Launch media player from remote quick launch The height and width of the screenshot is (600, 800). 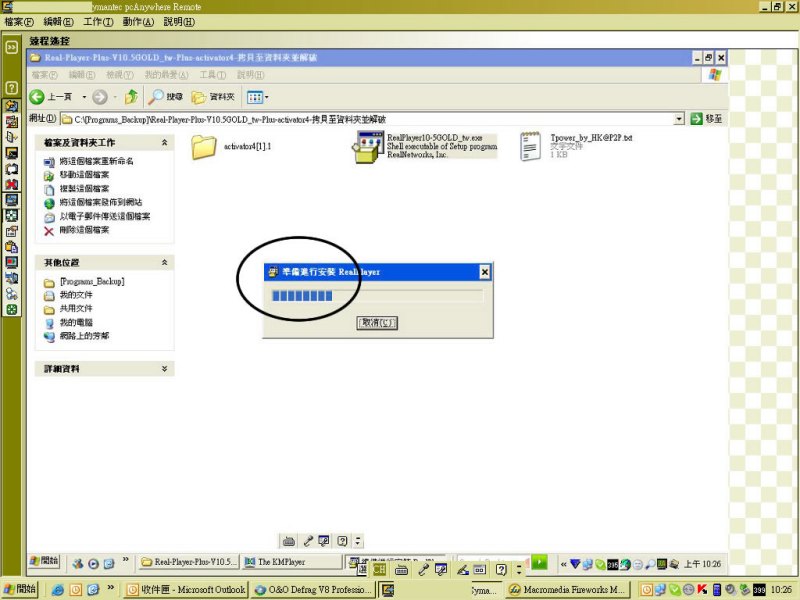coord(93,564)
